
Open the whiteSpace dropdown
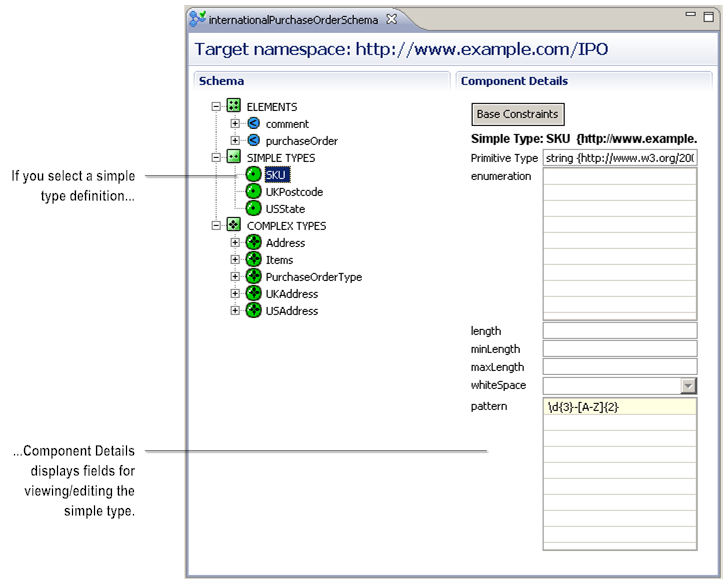tap(688, 386)
